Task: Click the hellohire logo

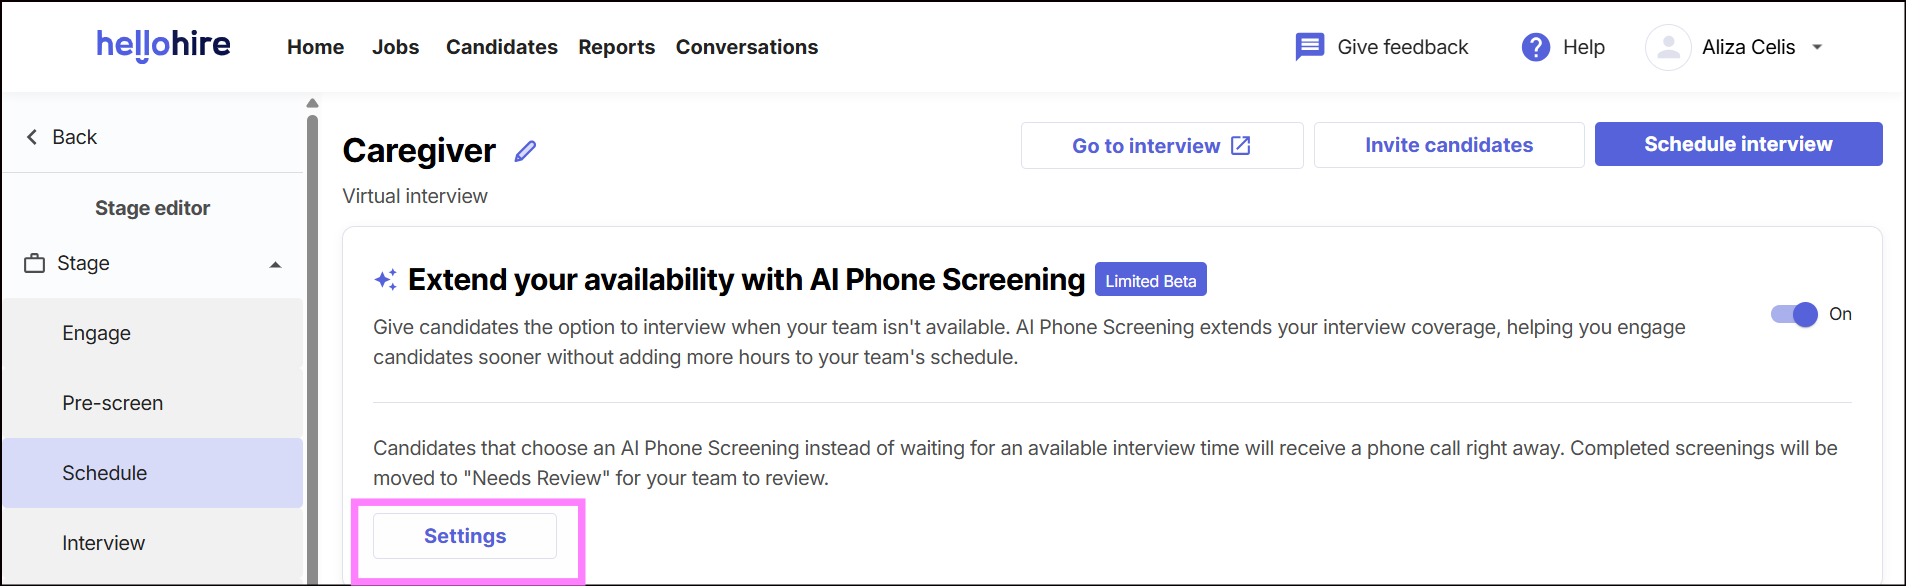Action: click(163, 46)
